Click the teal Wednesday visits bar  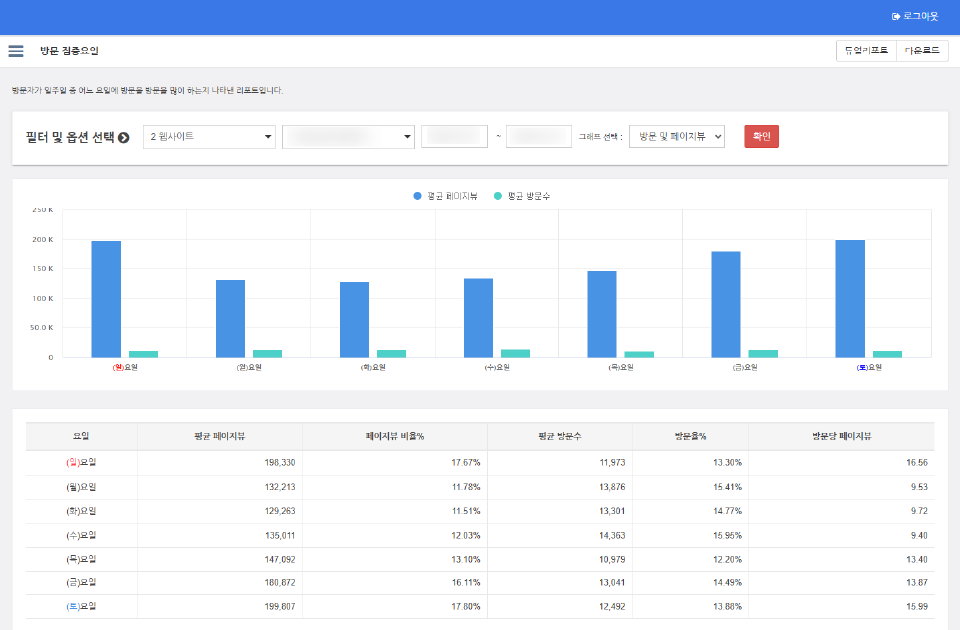pyautogui.click(x=515, y=353)
